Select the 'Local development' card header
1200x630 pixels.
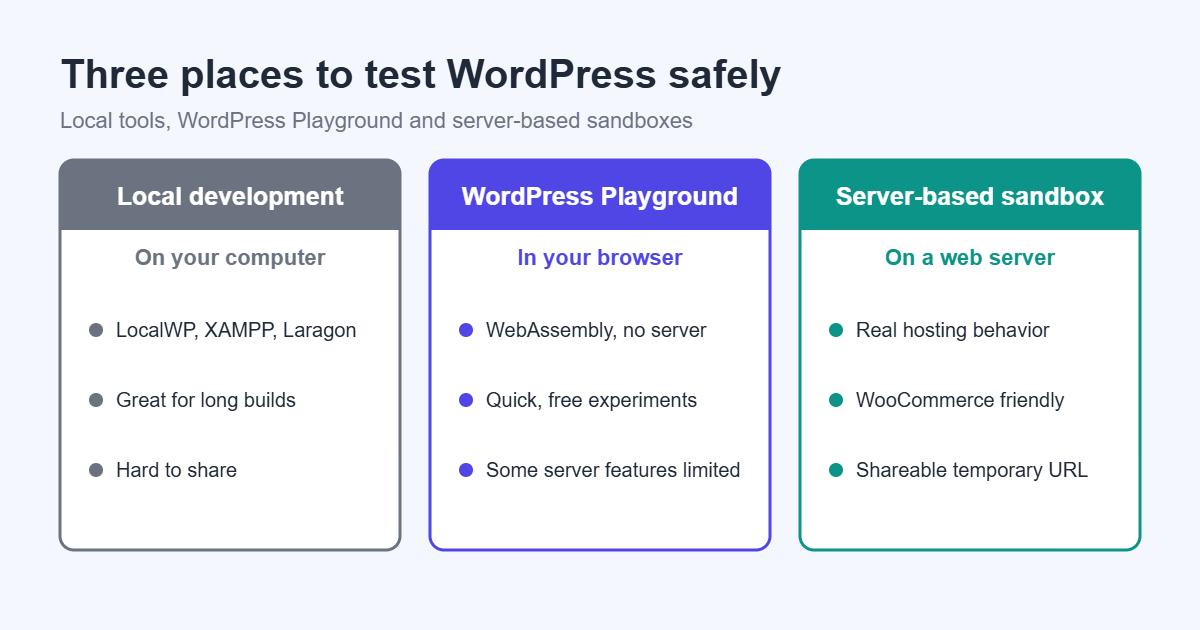(230, 195)
